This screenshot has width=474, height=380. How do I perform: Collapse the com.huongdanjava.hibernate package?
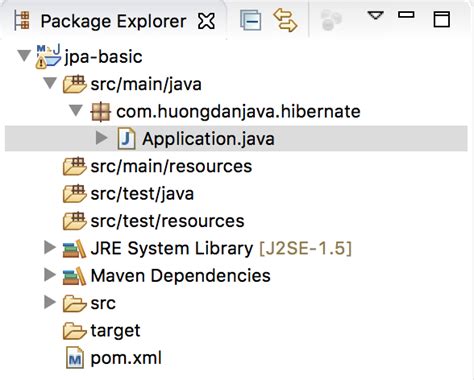(76, 110)
